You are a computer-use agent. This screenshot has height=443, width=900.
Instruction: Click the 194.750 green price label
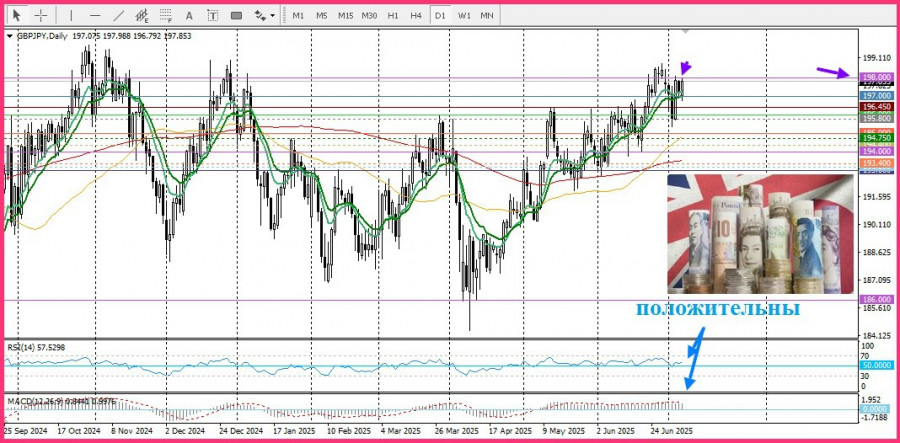click(x=876, y=138)
